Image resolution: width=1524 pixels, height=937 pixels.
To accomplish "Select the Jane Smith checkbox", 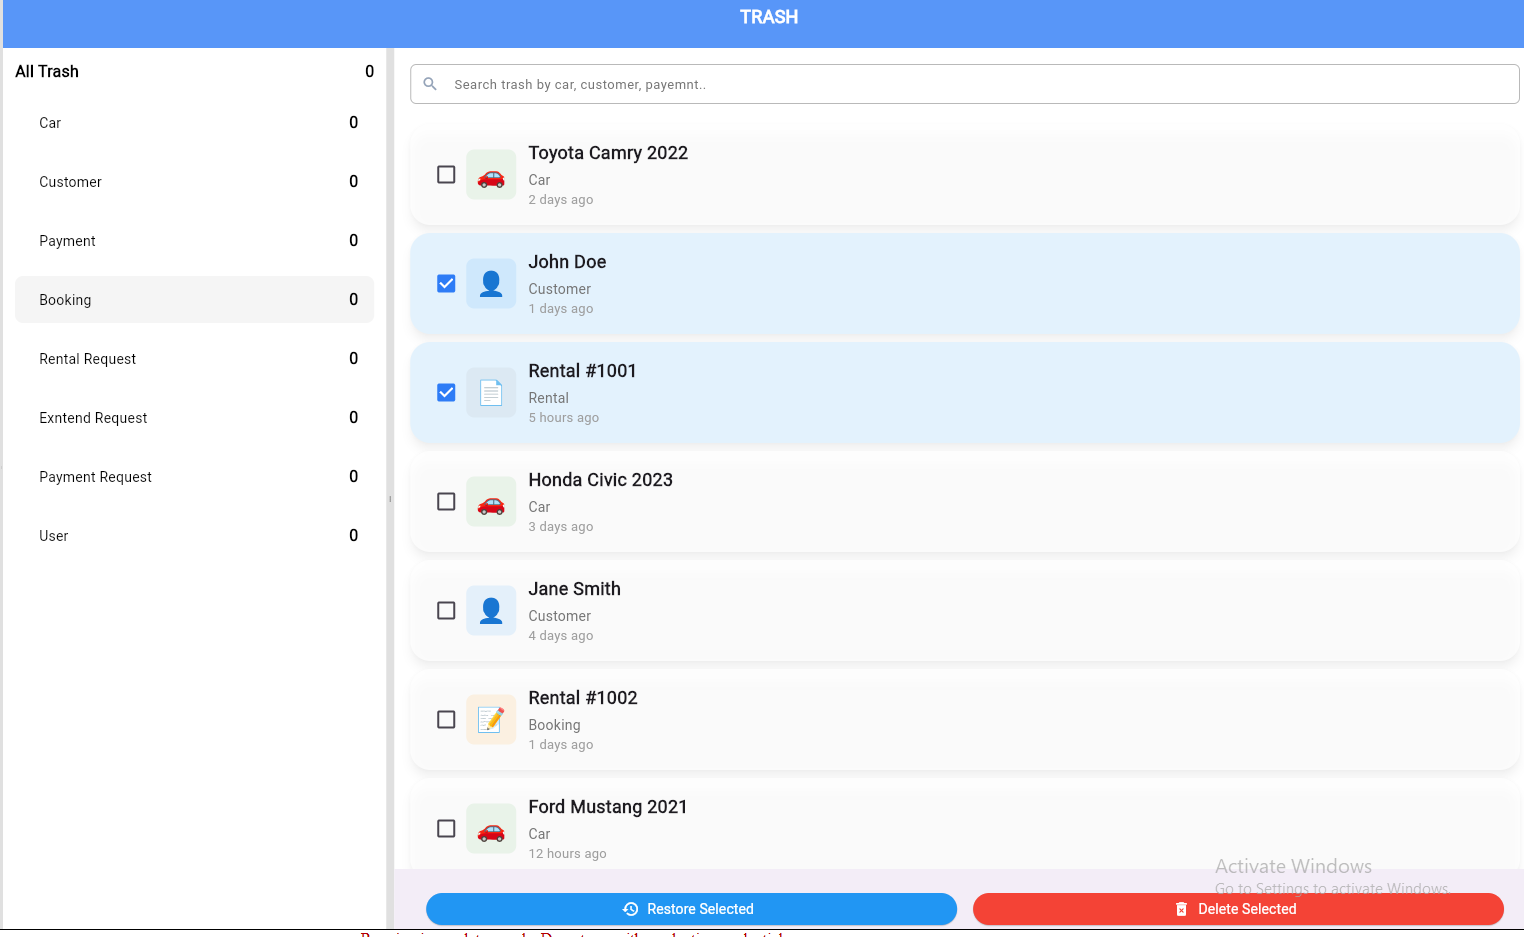I will [x=446, y=611].
